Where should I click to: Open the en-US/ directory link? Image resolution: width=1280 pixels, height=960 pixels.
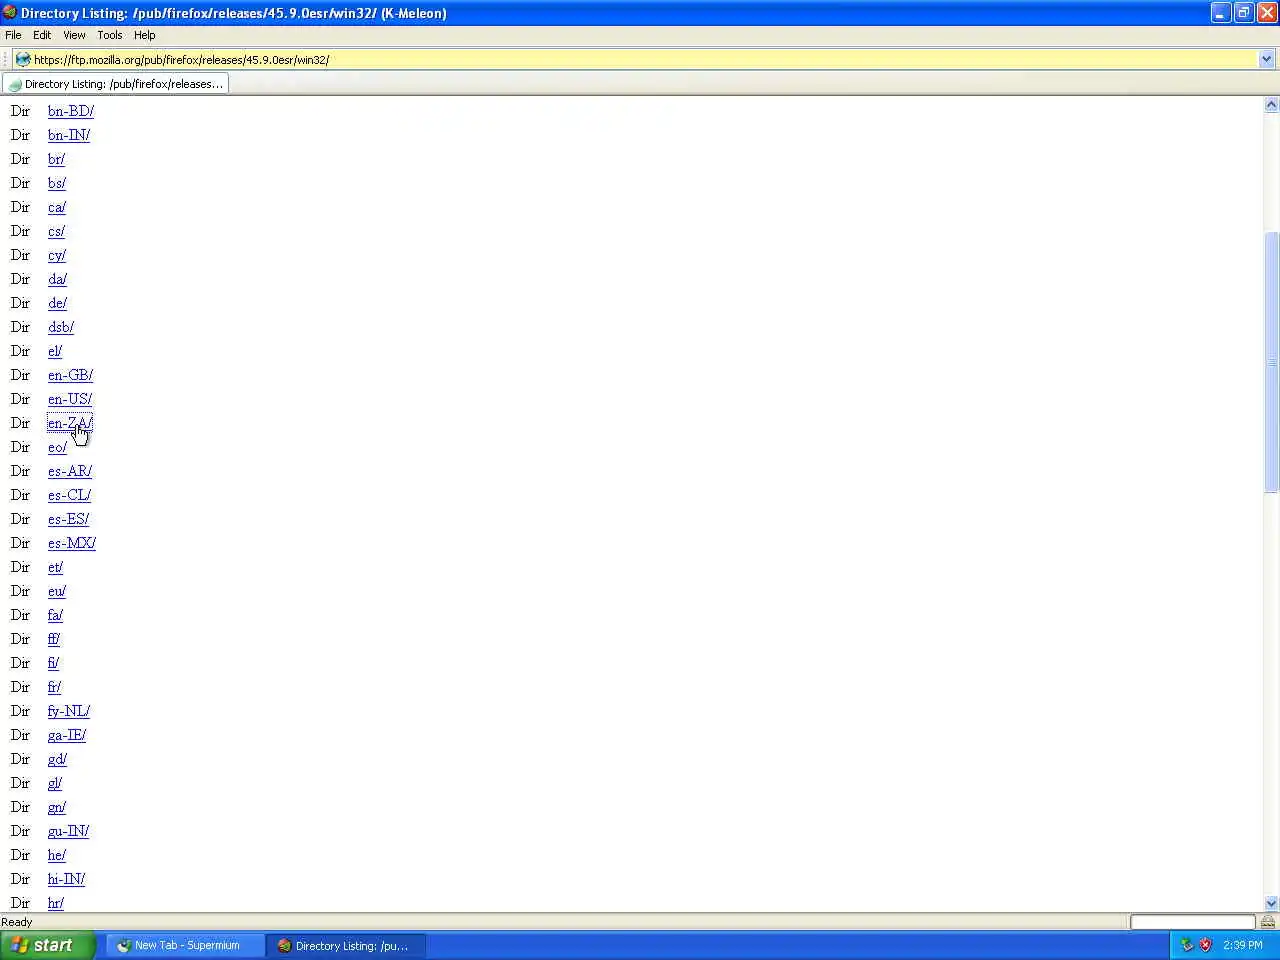point(70,399)
